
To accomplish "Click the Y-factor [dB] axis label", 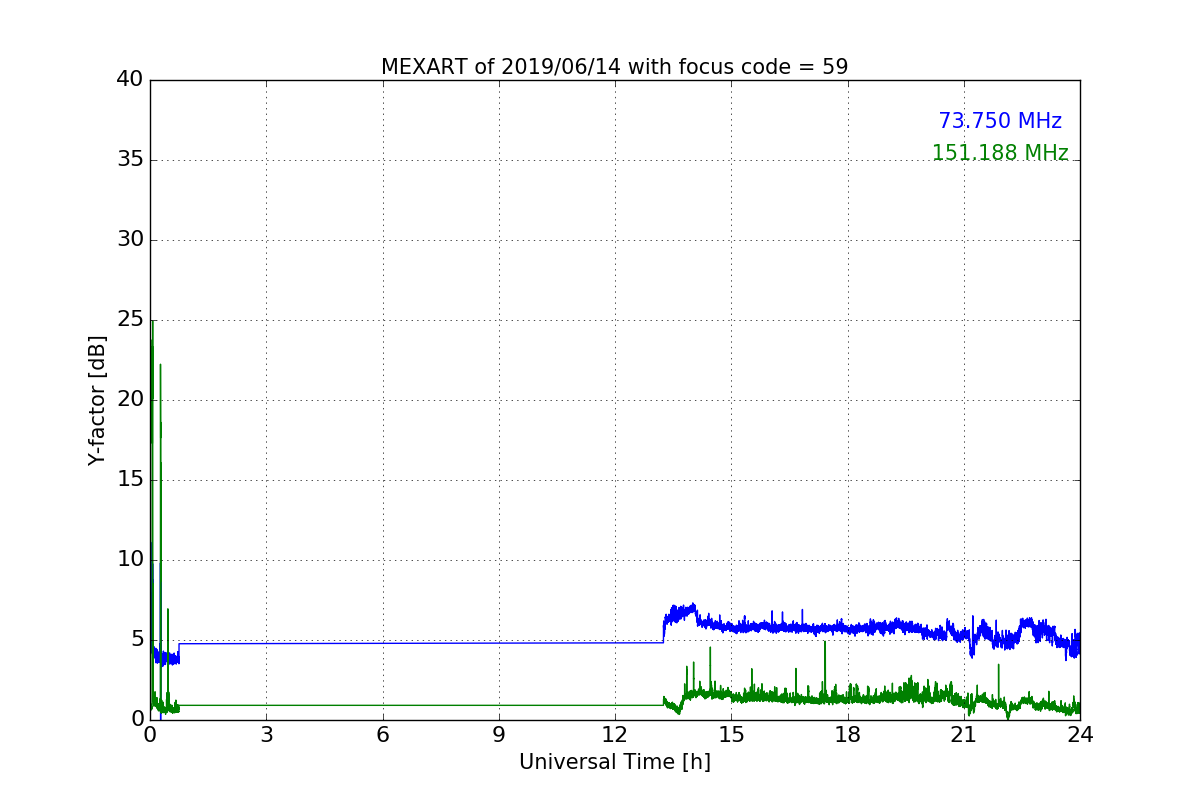I will [x=97, y=400].
